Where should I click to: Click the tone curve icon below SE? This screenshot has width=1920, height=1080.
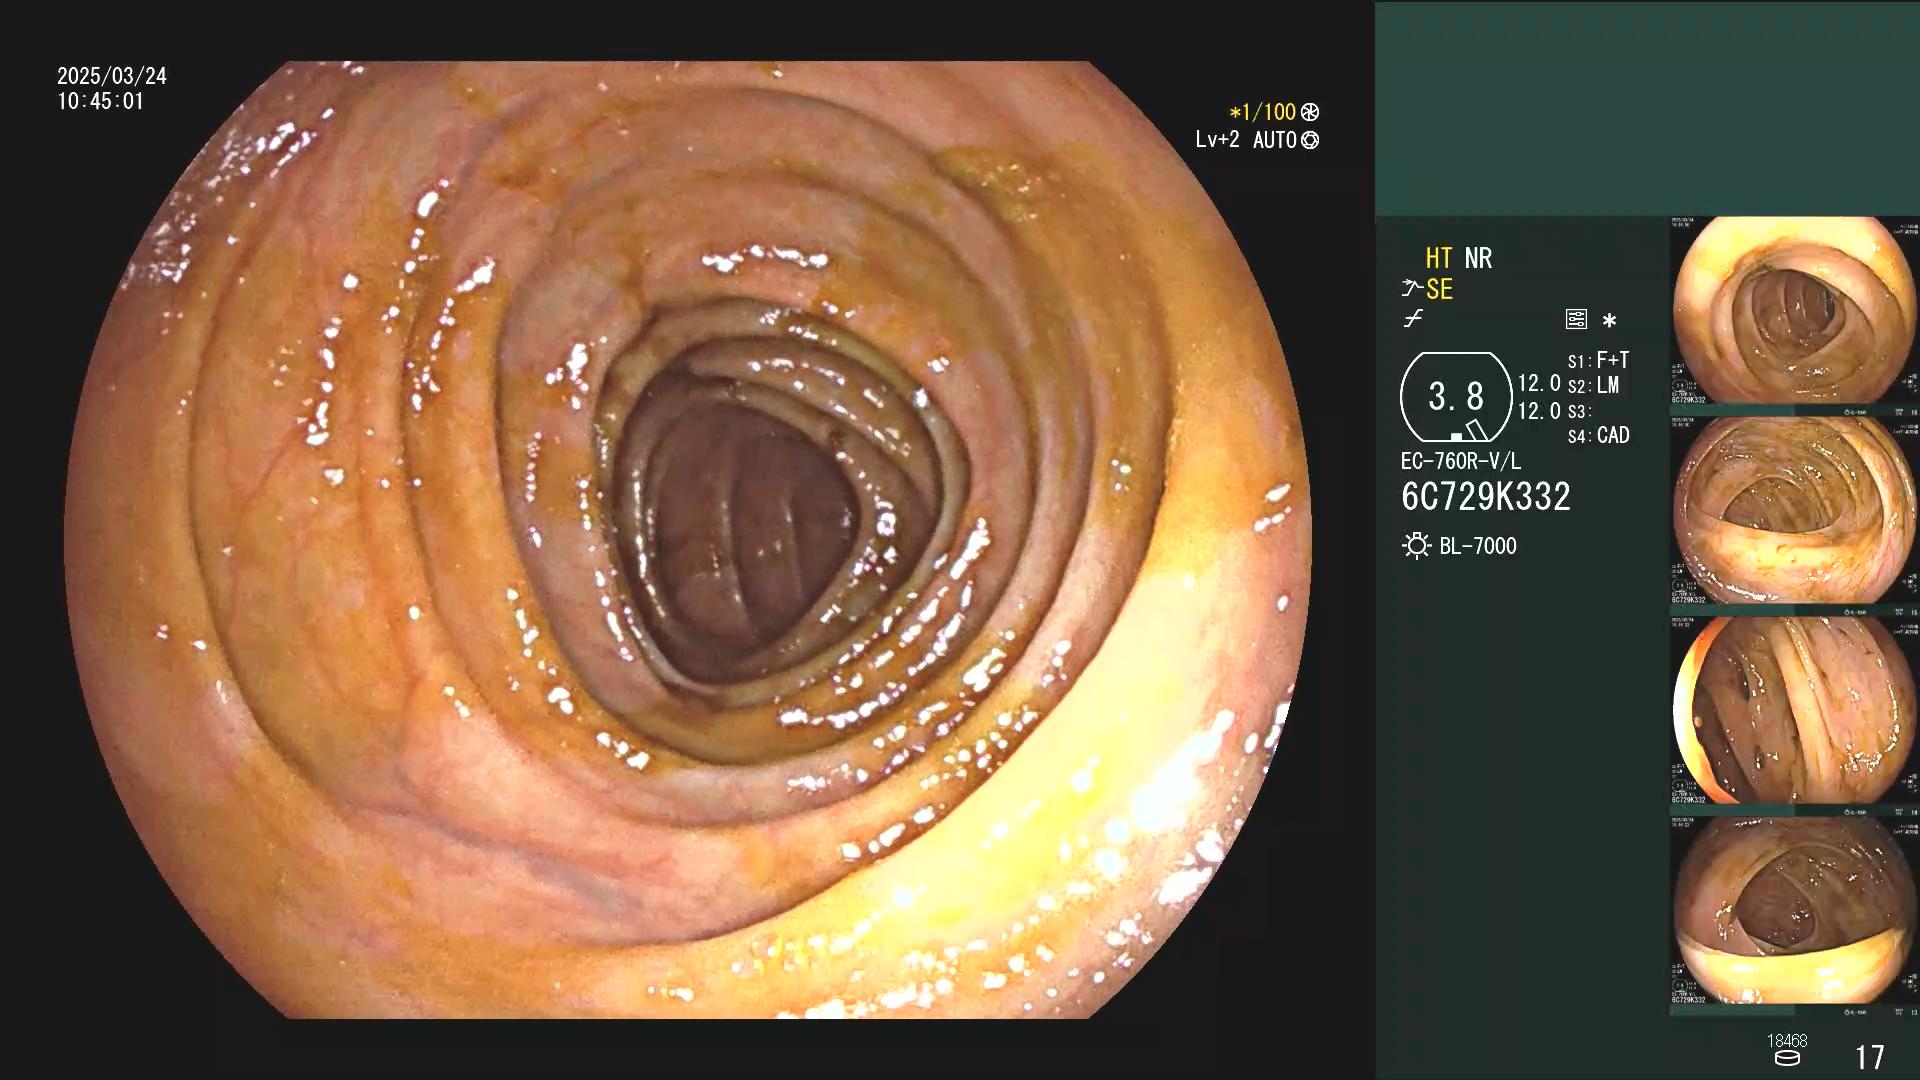pyautogui.click(x=1413, y=319)
